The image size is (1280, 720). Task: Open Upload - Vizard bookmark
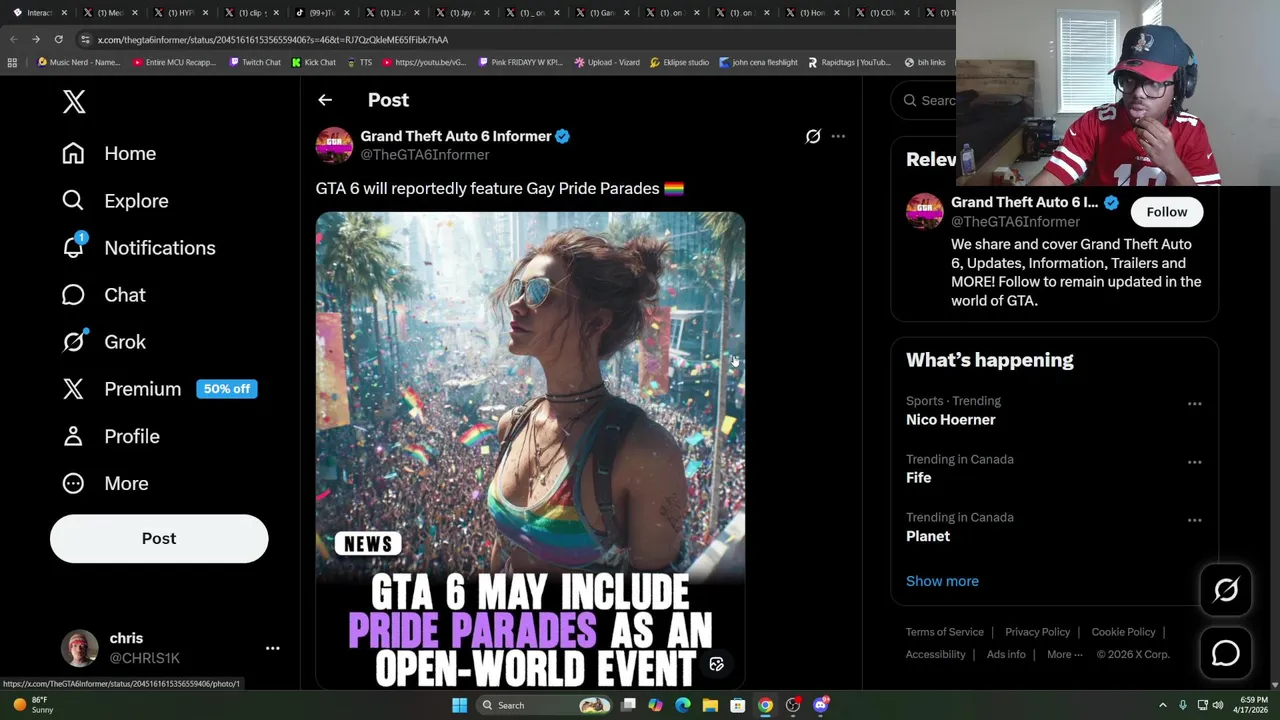coord(607,62)
